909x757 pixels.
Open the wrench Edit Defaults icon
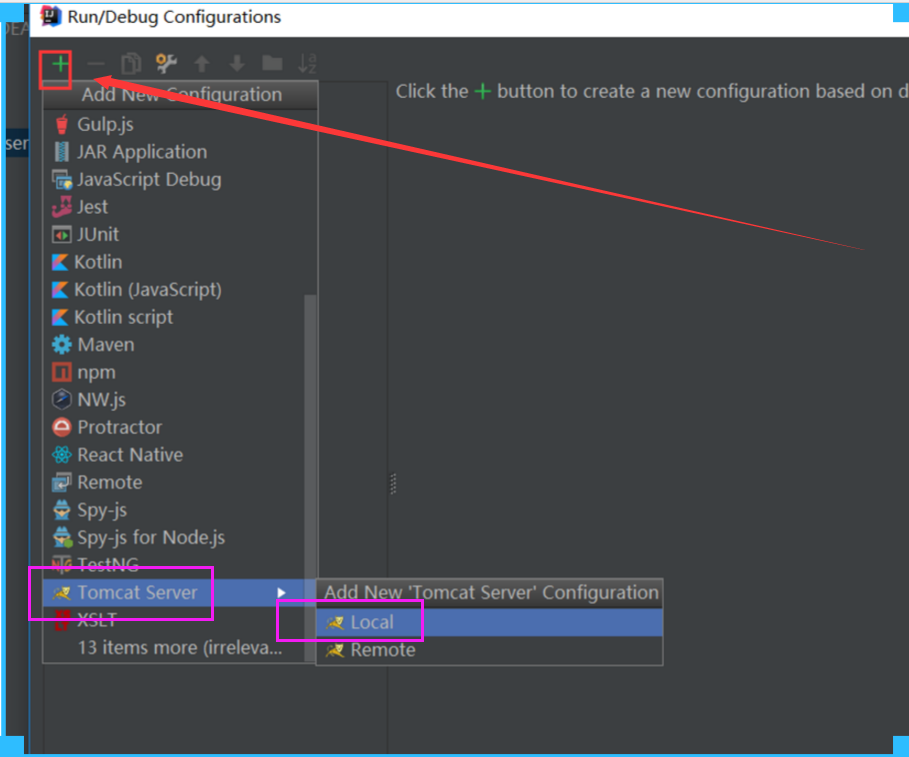tap(166, 64)
